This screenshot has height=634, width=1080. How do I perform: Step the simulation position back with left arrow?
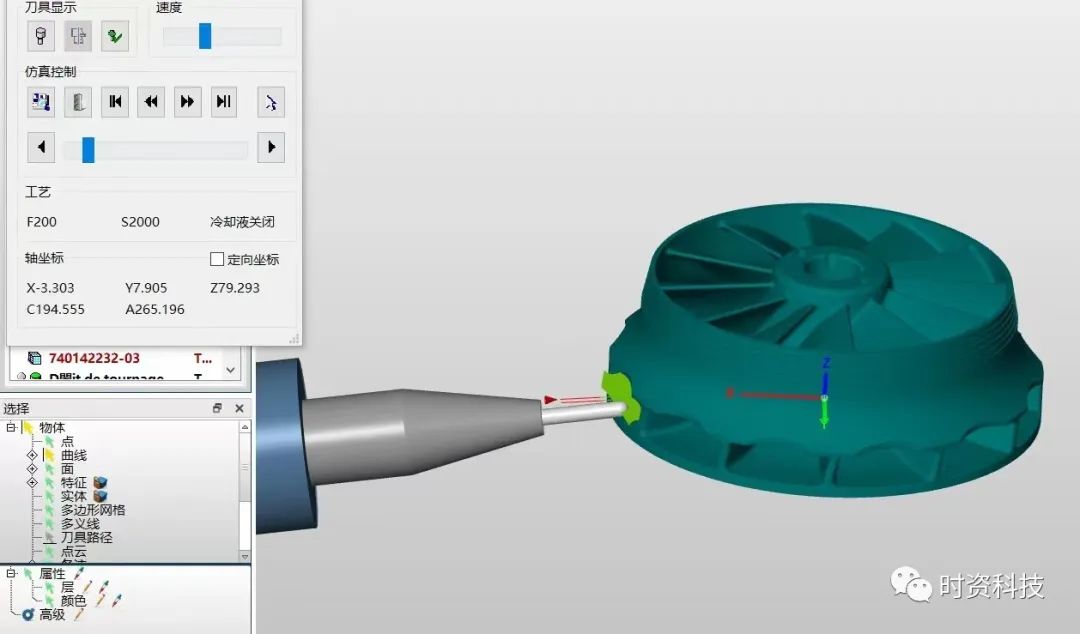[41, 147]
